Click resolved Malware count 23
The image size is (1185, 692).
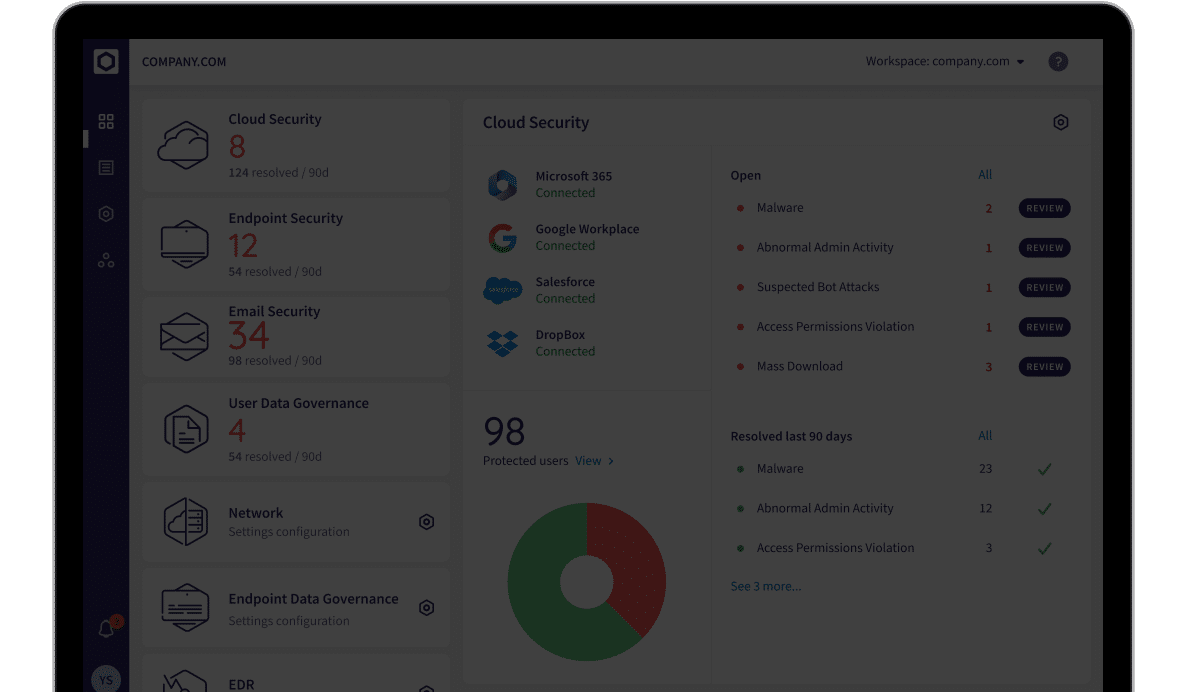click(x=985, y=469)
